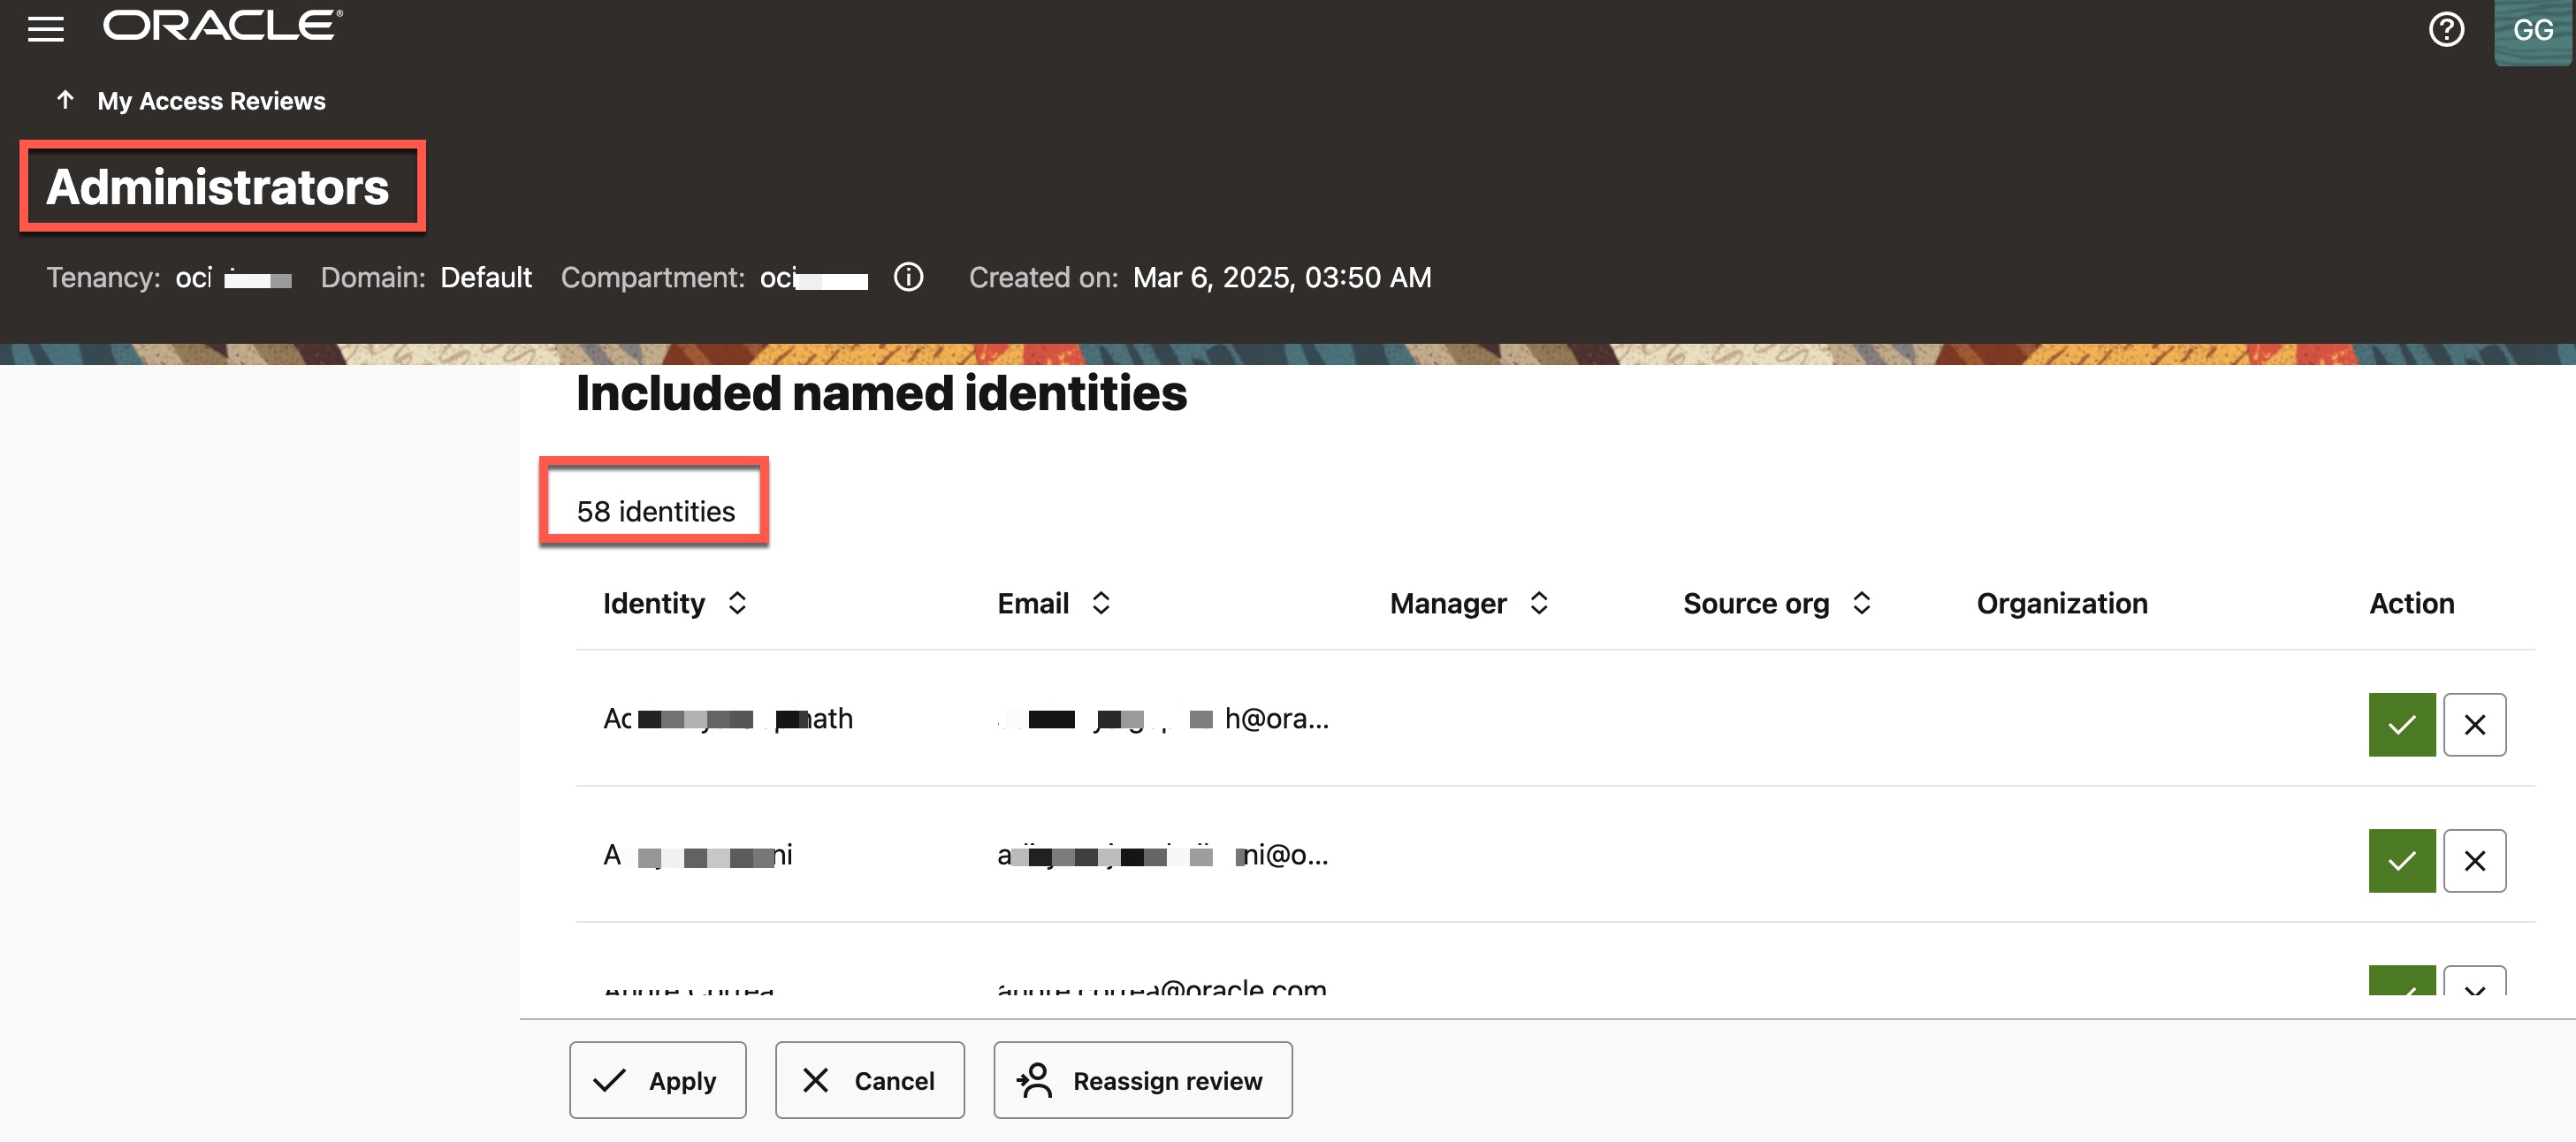Go back using the up arrow
The image size is (2576, 1142).
pyautogui.click(x=65, y=100)
